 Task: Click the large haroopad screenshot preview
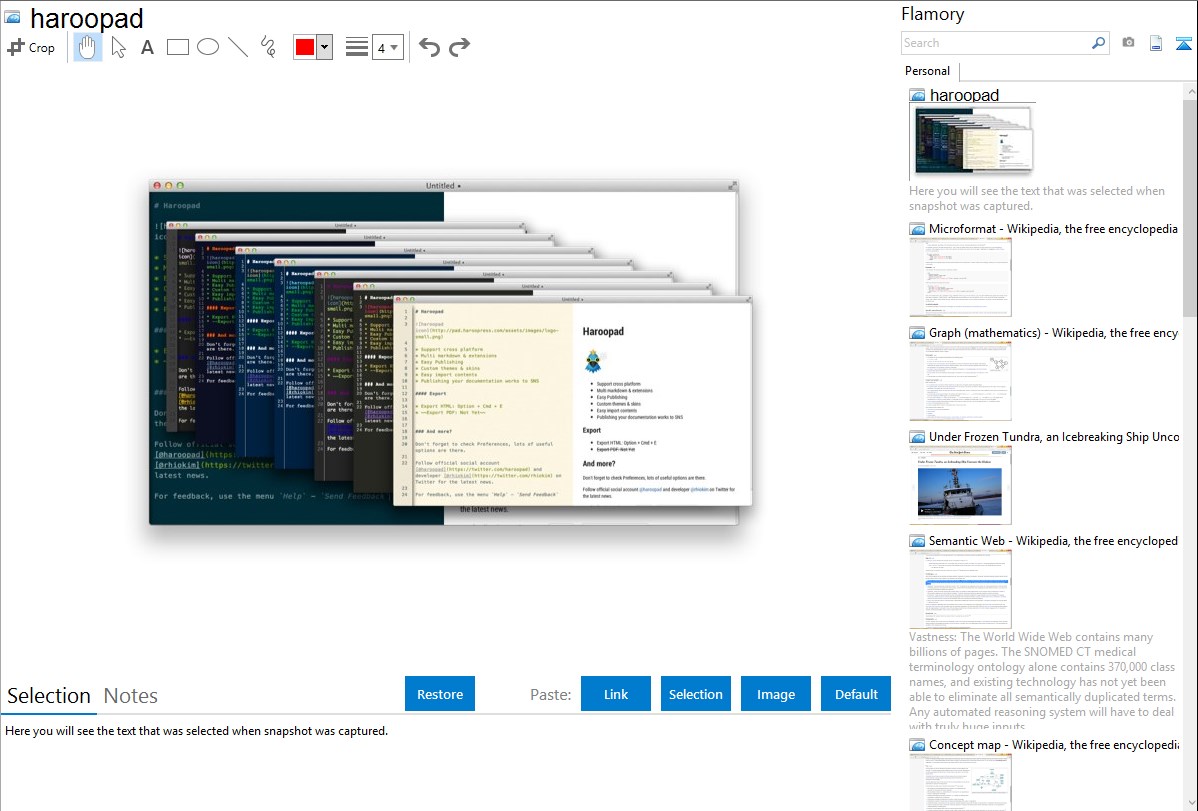pos(451,353)
